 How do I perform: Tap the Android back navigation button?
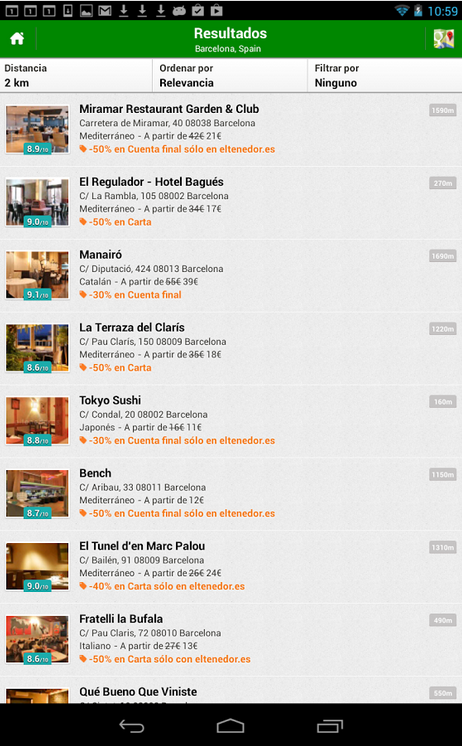(x=131, y=726)
